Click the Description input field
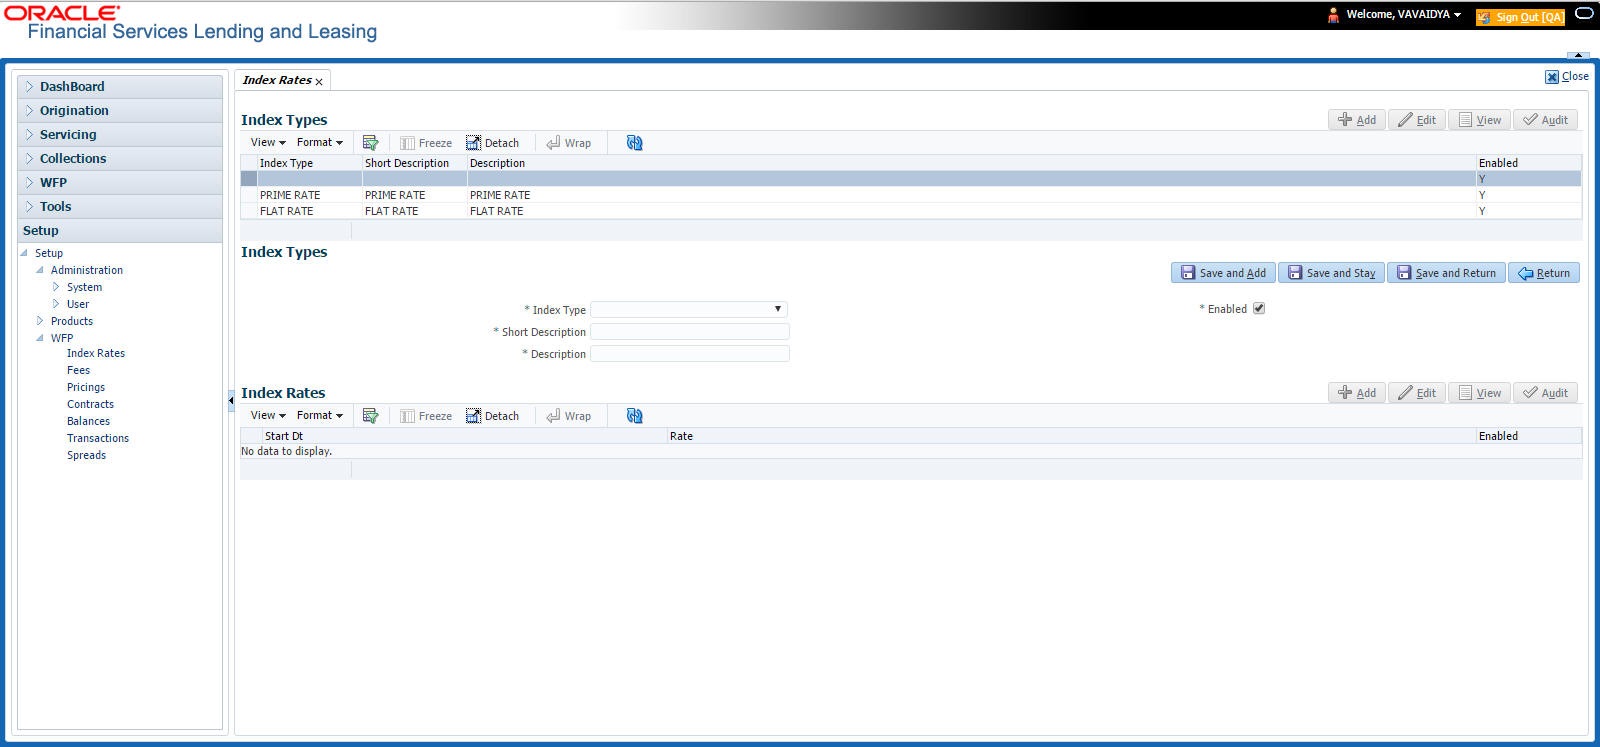 [690, 354]
